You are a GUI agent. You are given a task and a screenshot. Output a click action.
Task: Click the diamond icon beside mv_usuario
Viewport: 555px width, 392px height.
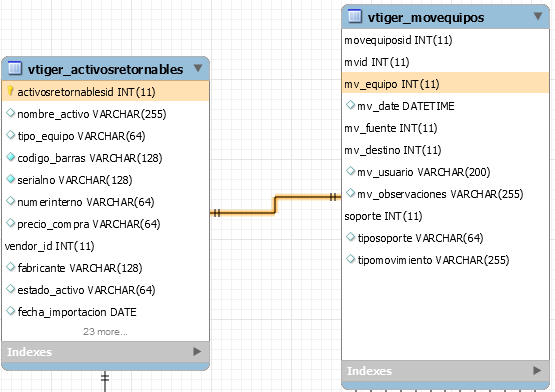(x=350, y=171)
